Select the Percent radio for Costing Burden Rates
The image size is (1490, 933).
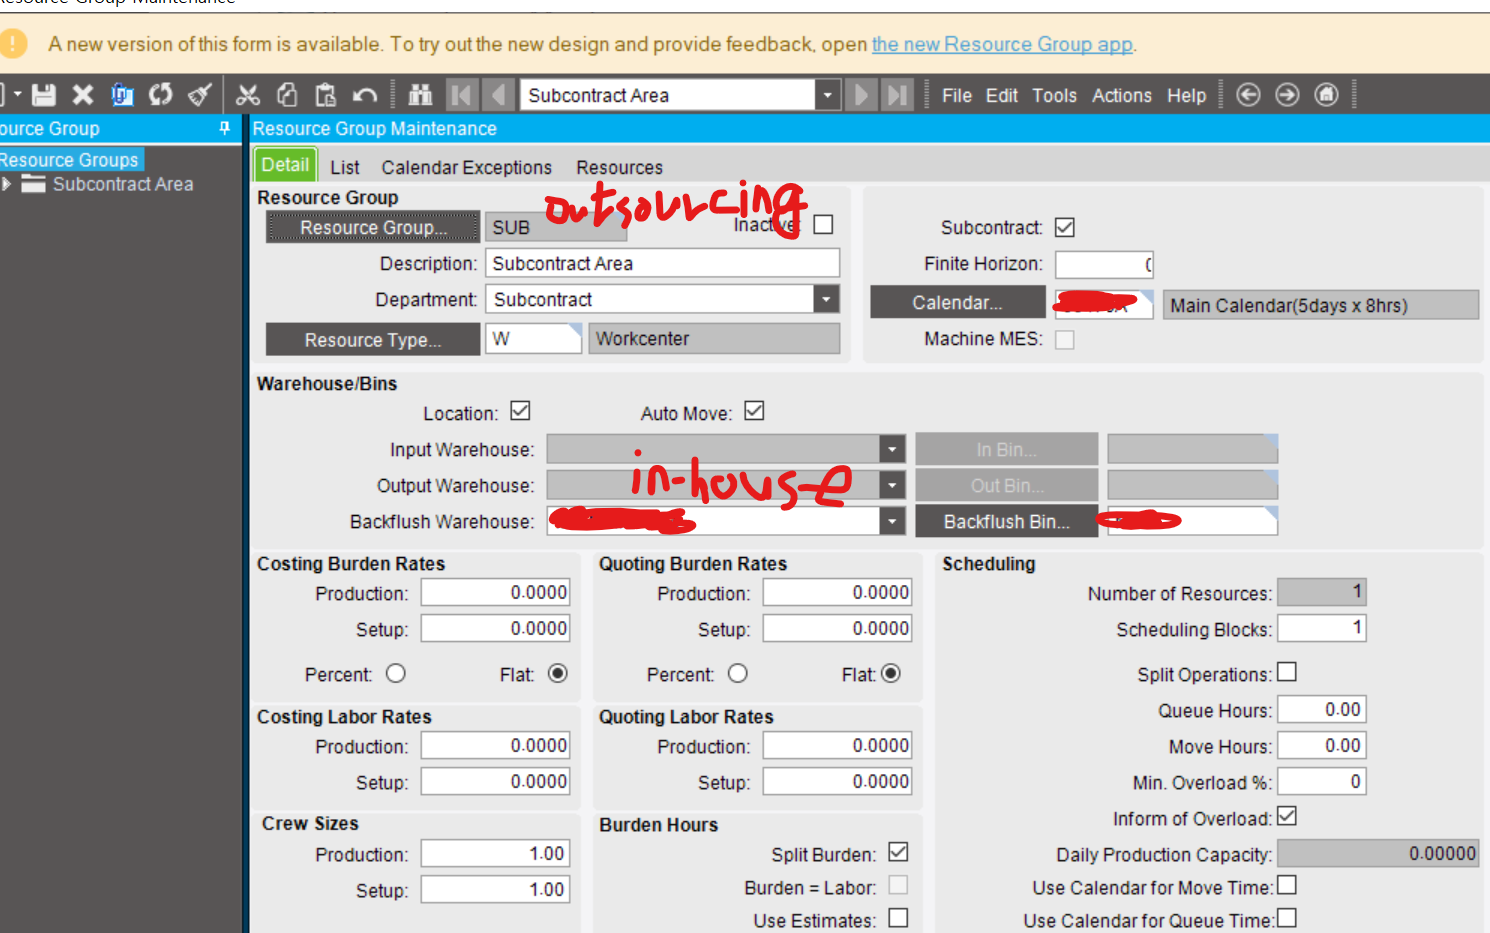point(396,673)
